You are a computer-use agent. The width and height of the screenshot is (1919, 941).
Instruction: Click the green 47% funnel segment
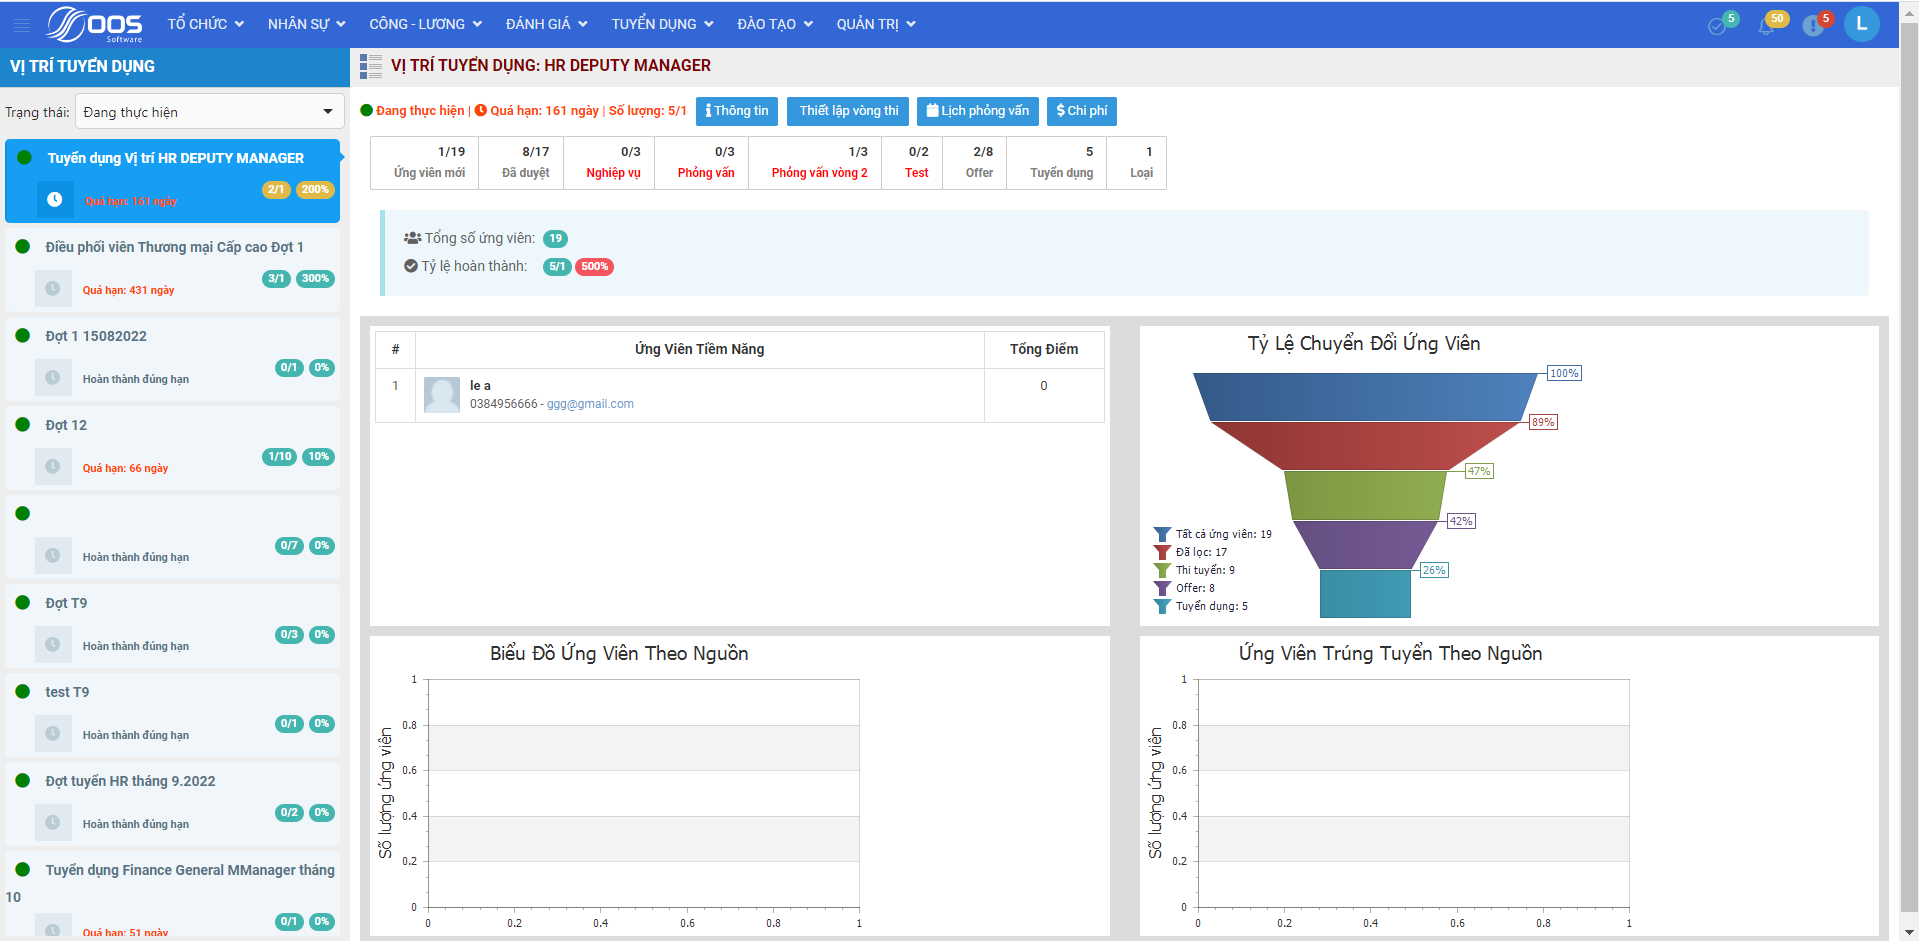tap(1365, 495)
